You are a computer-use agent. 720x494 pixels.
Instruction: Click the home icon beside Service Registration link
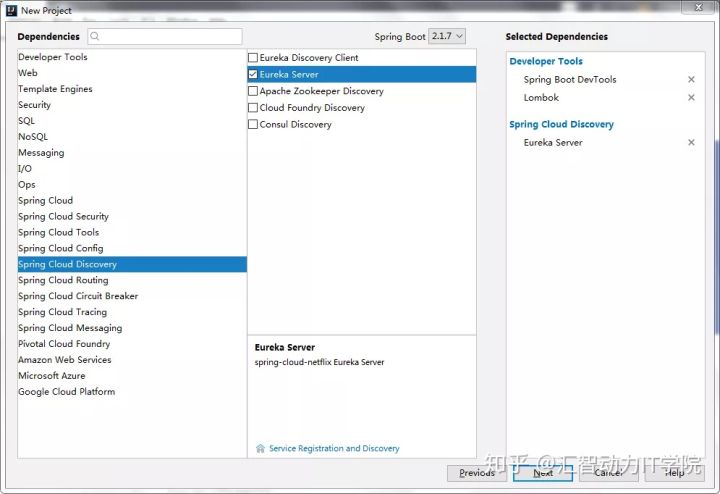coord(261,449)
